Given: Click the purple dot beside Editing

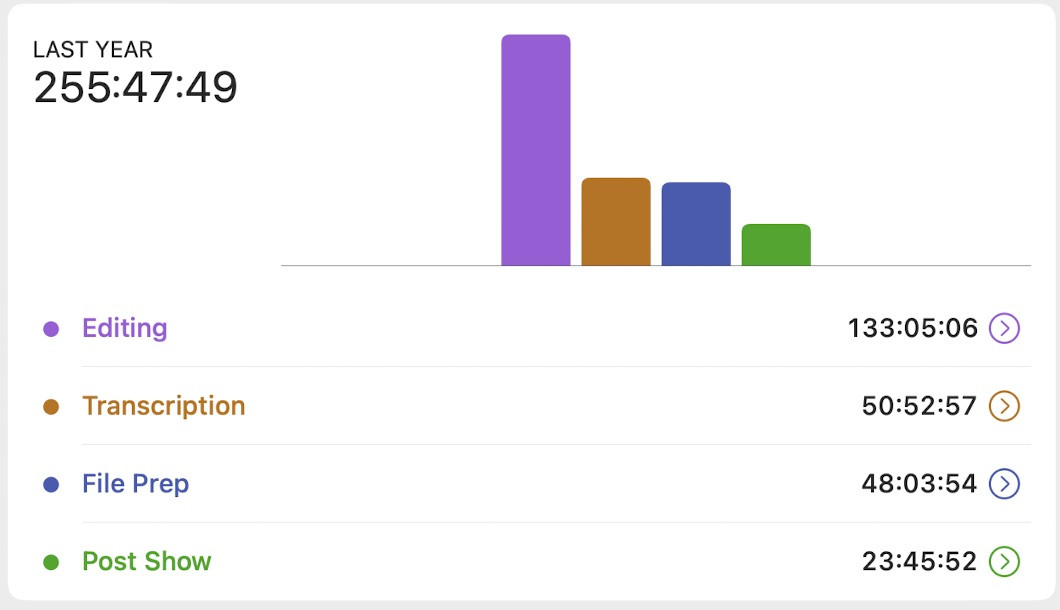Looking at the screenshot, I should [x=51, y=329].
